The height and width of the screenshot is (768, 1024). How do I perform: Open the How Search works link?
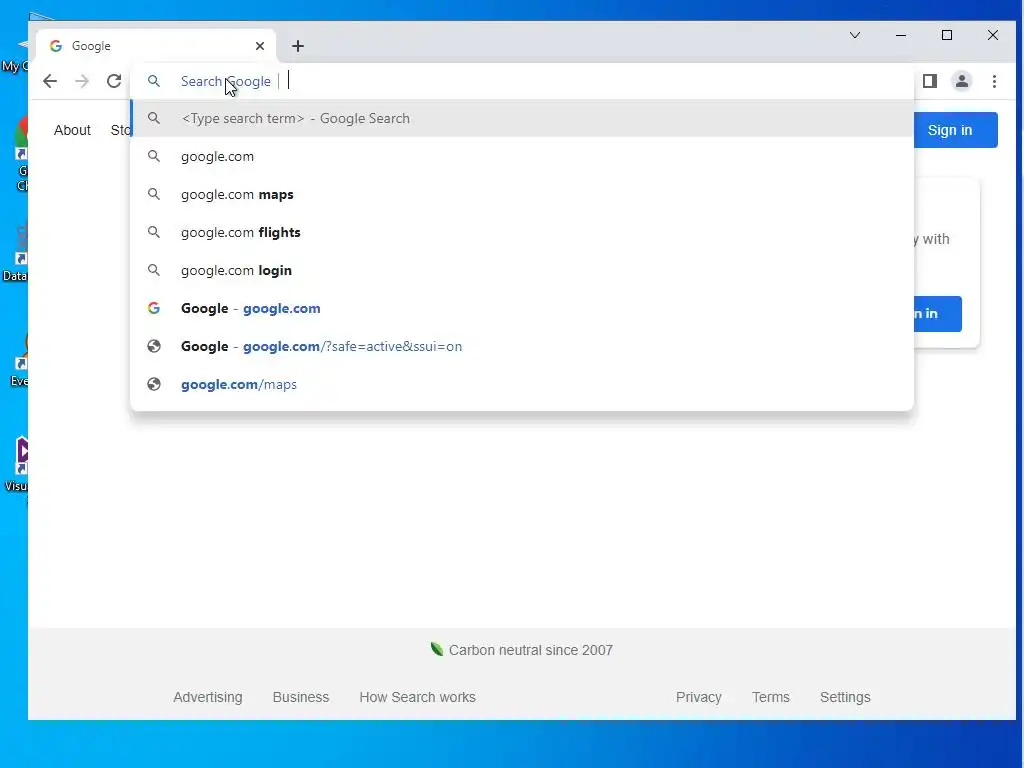coord(417,697)
